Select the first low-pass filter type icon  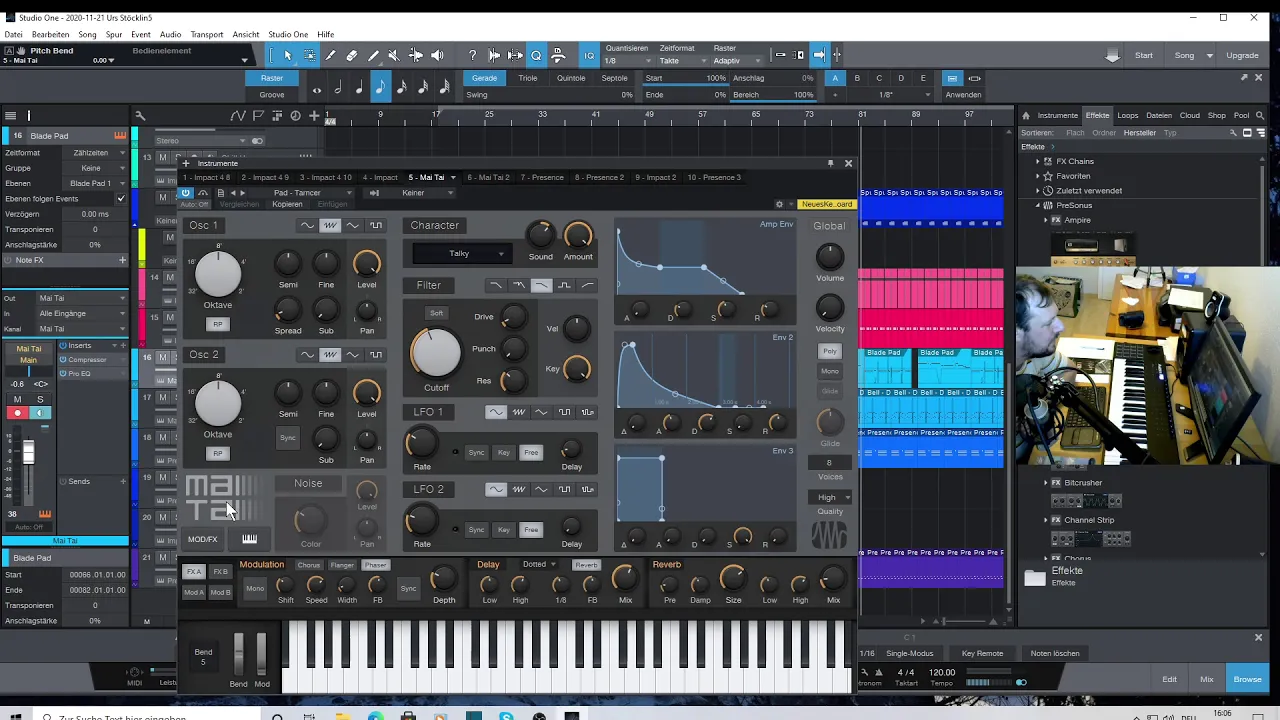tap(495, 286)
